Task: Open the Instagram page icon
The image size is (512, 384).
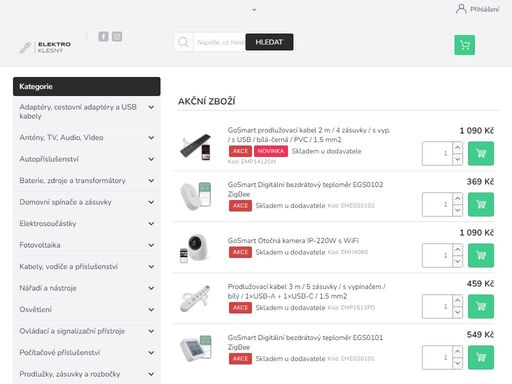Action: click(117, 36)
